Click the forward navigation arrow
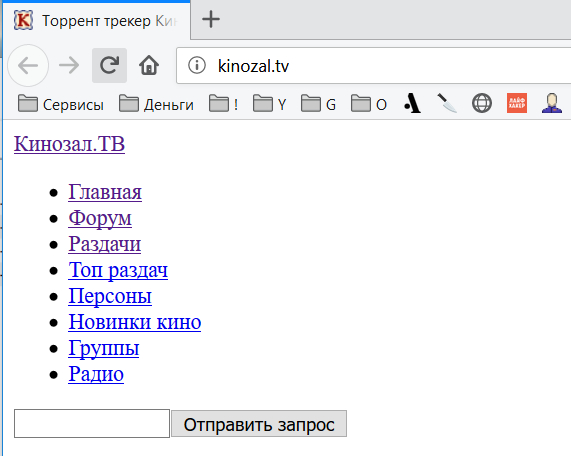Viewport: 571px width, 456px height. click(69, 66)
